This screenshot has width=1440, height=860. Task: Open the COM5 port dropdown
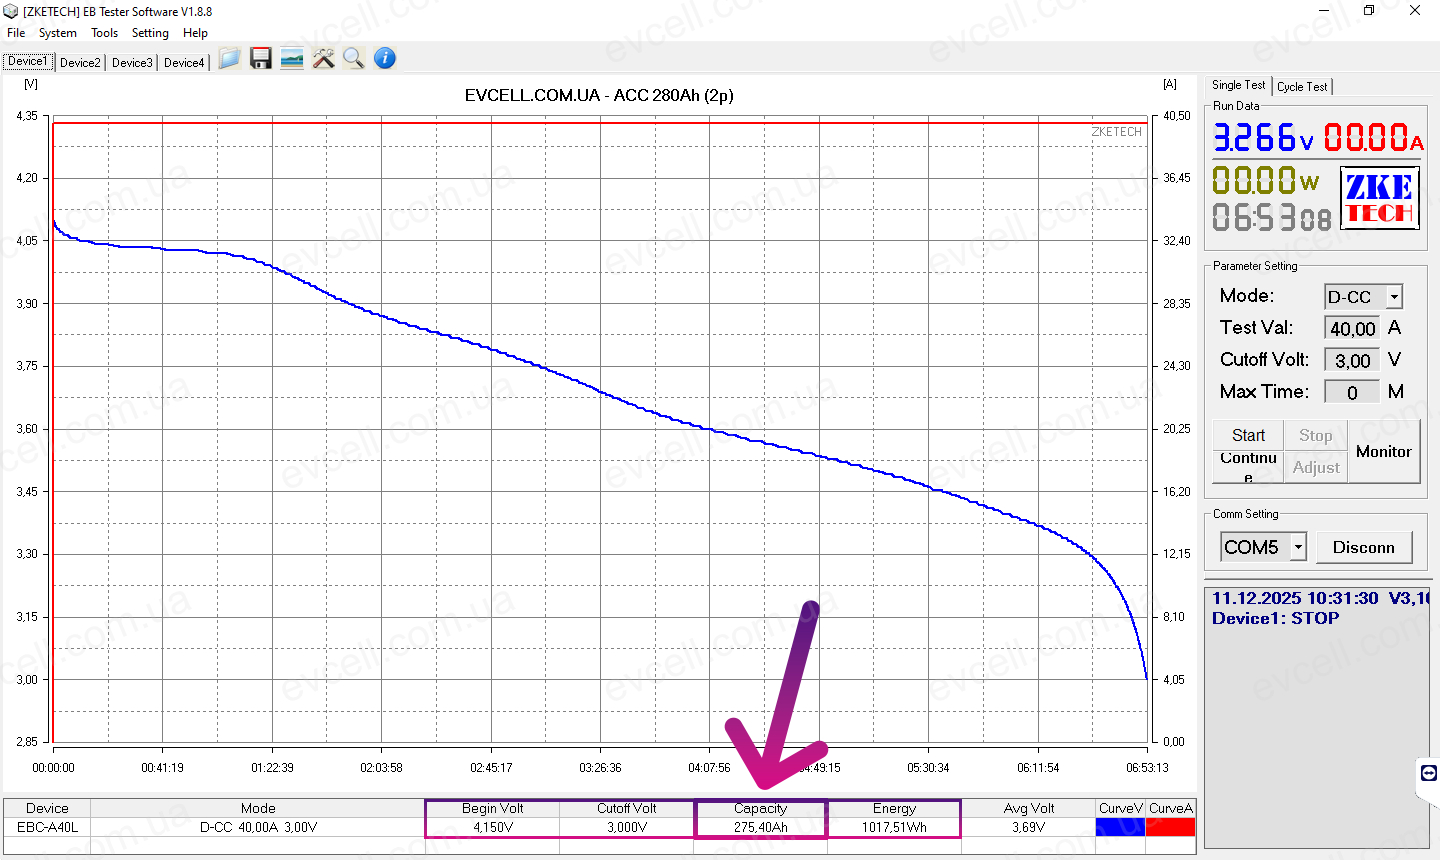[1298, 547]
